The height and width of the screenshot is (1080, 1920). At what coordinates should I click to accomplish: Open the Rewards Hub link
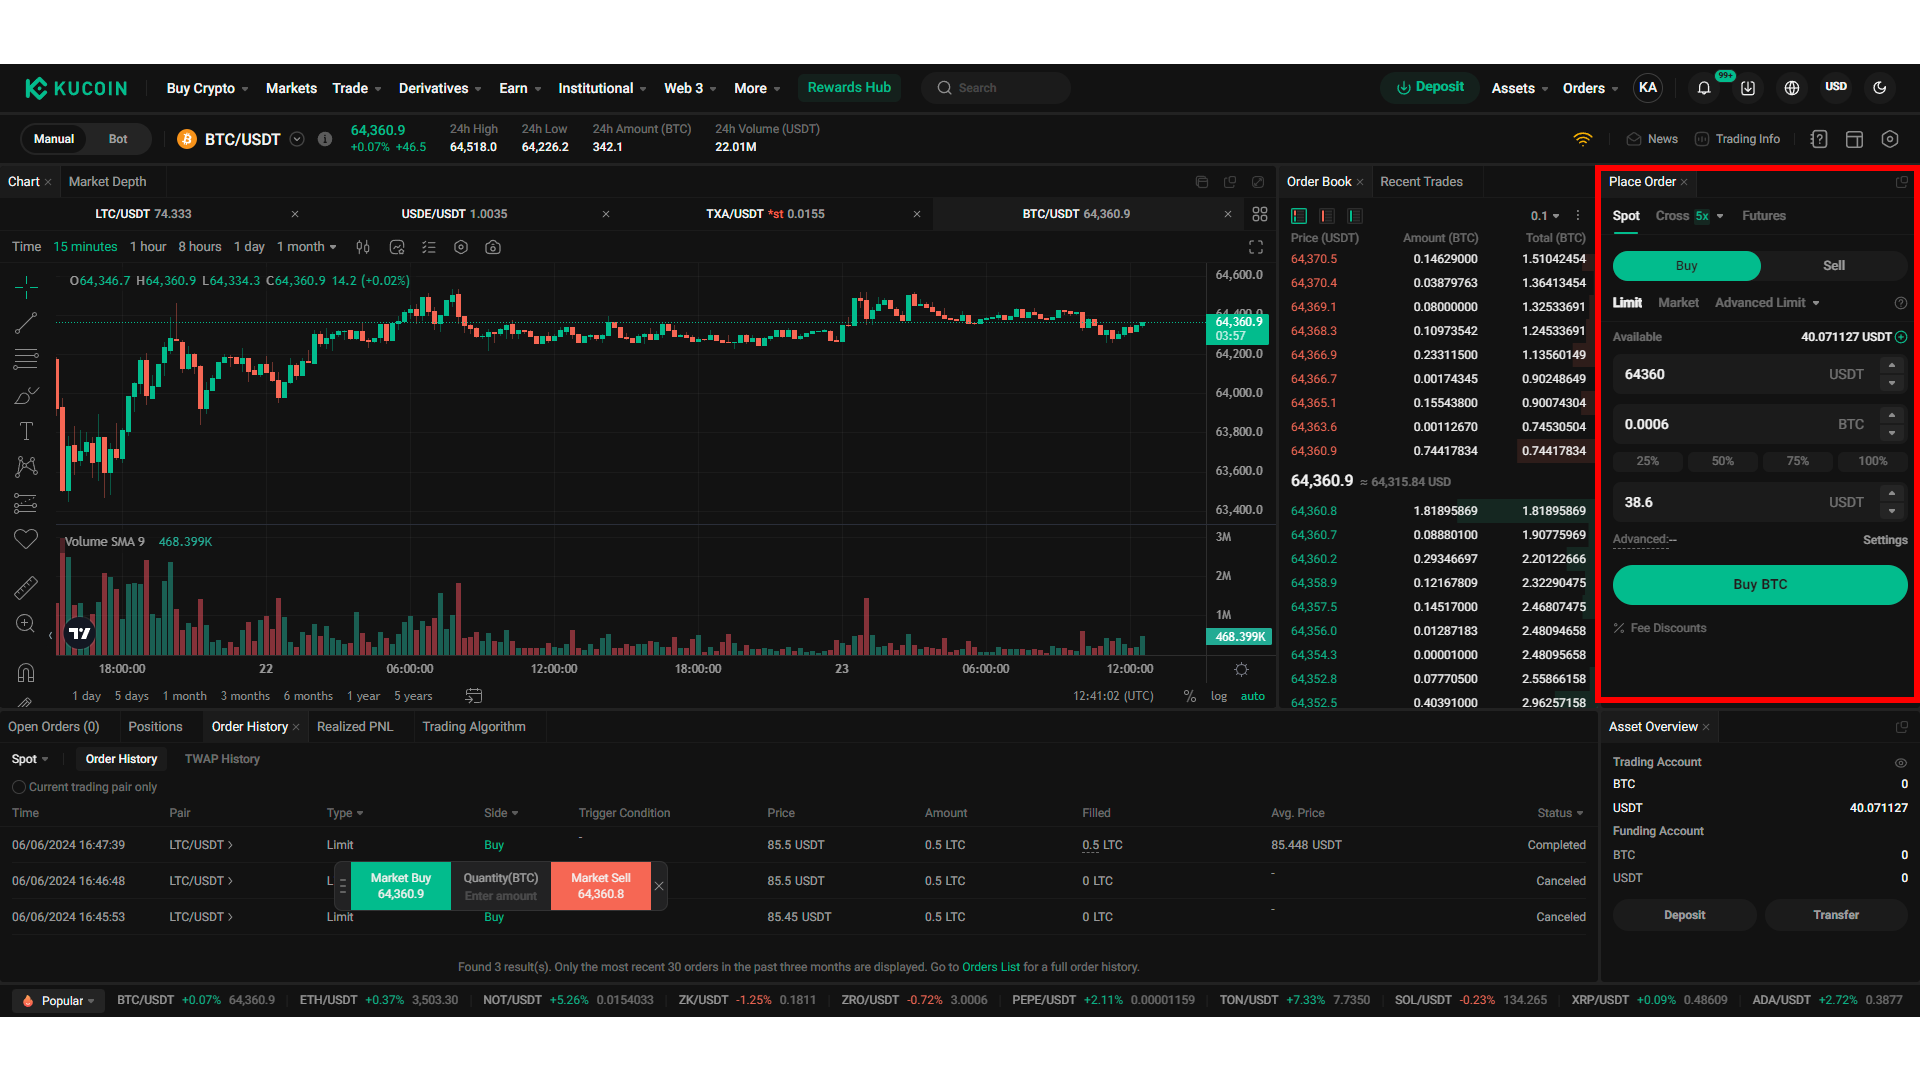(849, 87)
